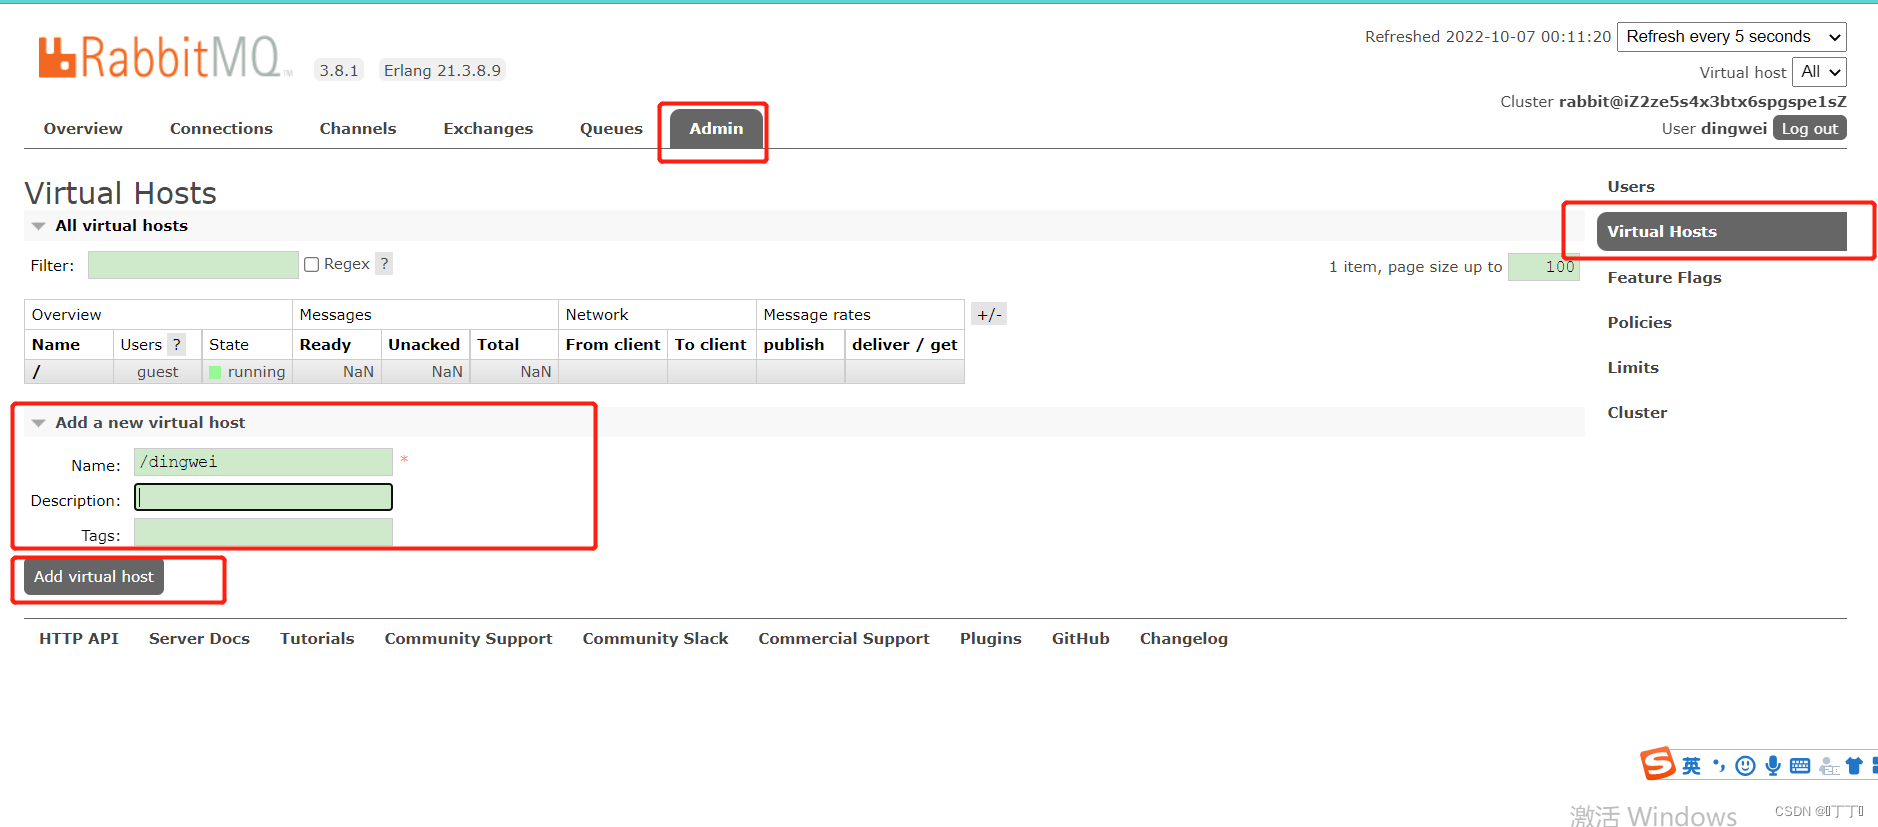Click the Unacked column header
Image resolution: width=1878 pixels, height=827 pixels.
coord(424,344)
